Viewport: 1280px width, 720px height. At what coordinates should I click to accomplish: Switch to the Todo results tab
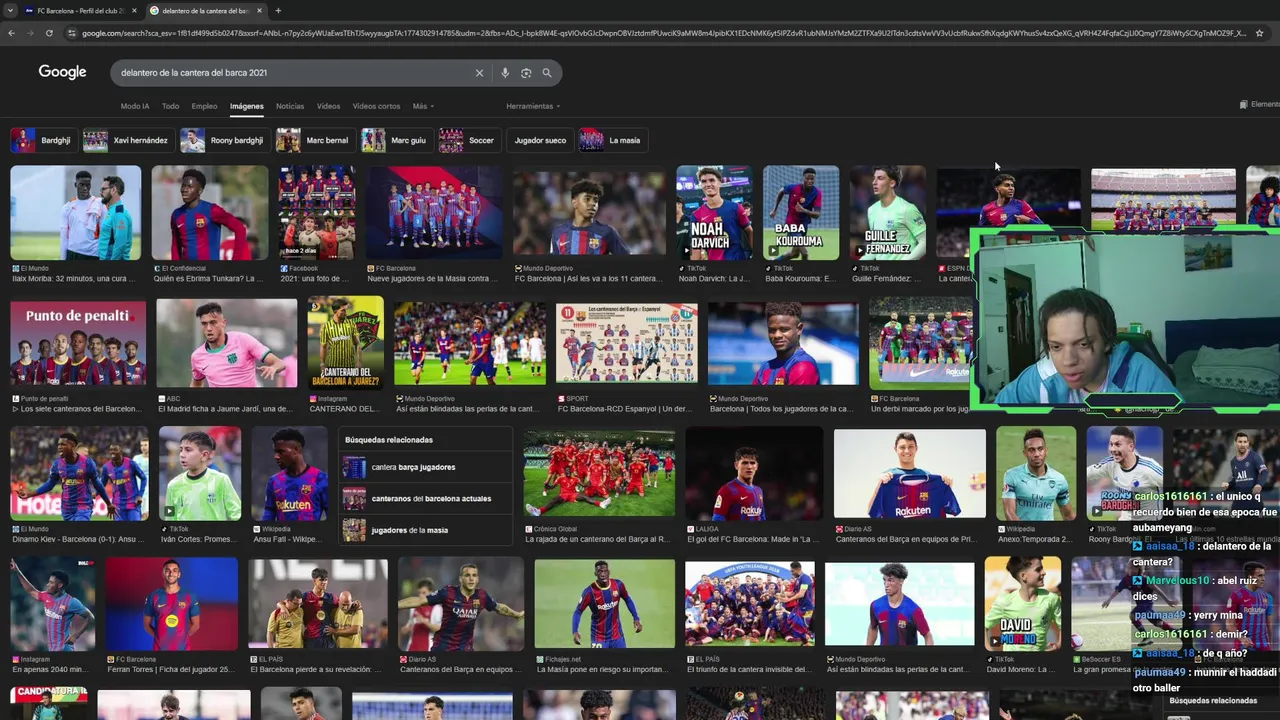click(x=171, y=106)
